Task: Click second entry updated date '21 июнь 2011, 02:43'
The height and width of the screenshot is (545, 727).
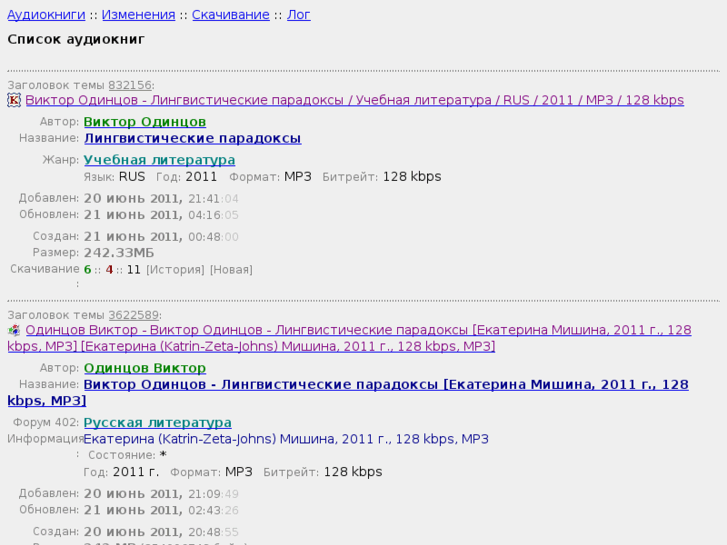Action: click(x=161, y=511)
